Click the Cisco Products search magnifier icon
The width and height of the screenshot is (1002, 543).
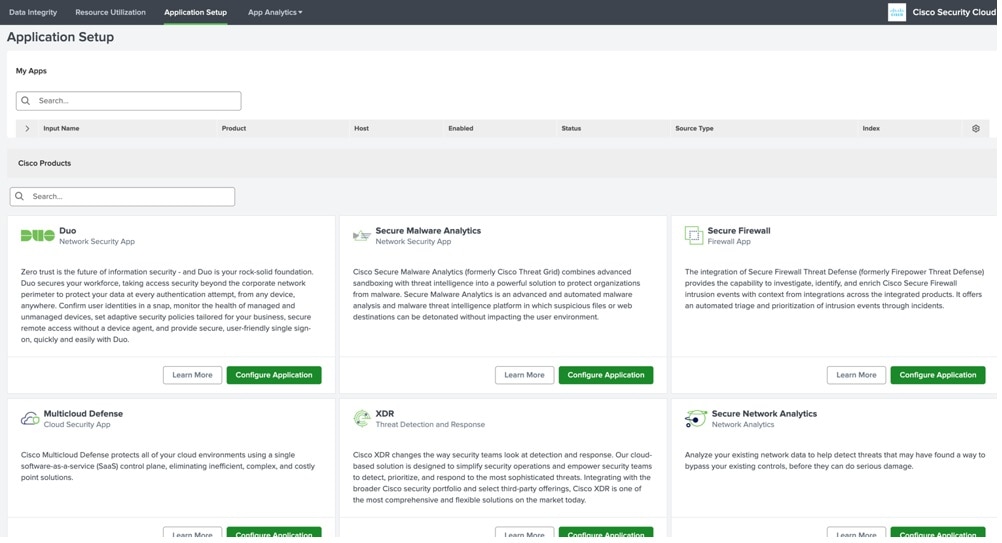(x=20, y=196)
